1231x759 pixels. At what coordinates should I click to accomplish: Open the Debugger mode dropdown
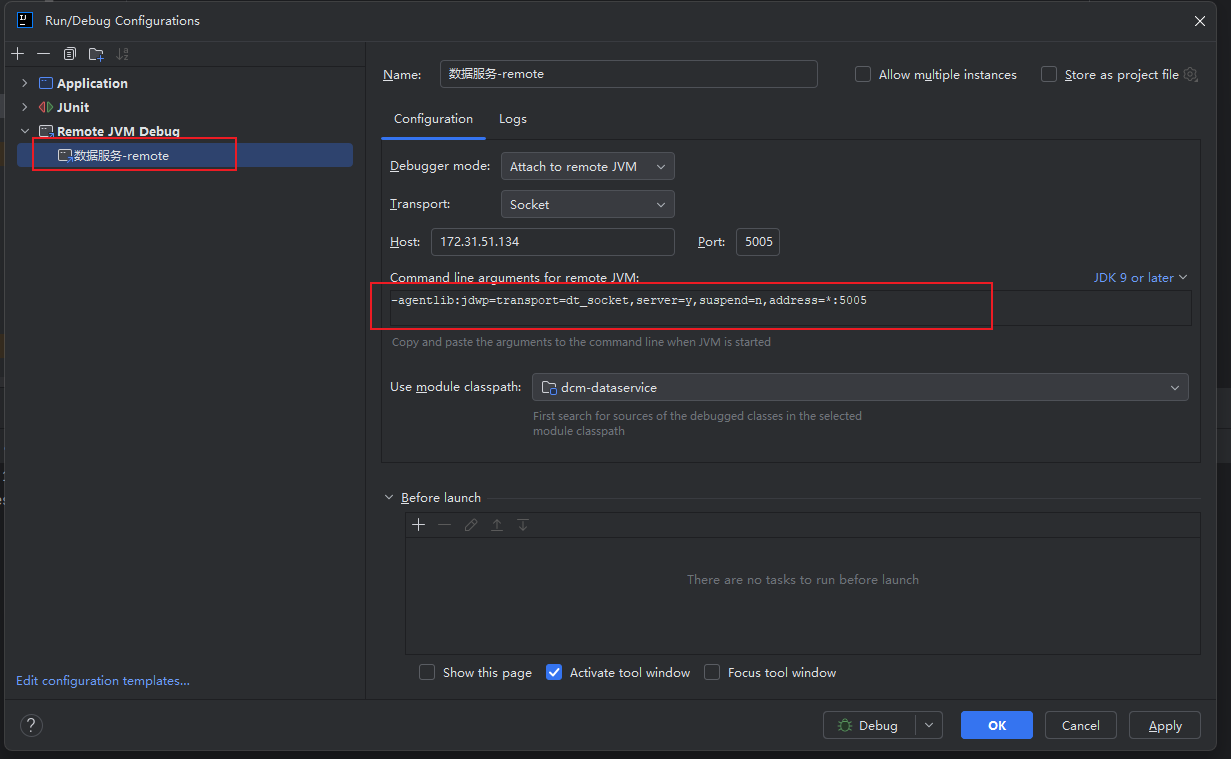coord(587,167)
